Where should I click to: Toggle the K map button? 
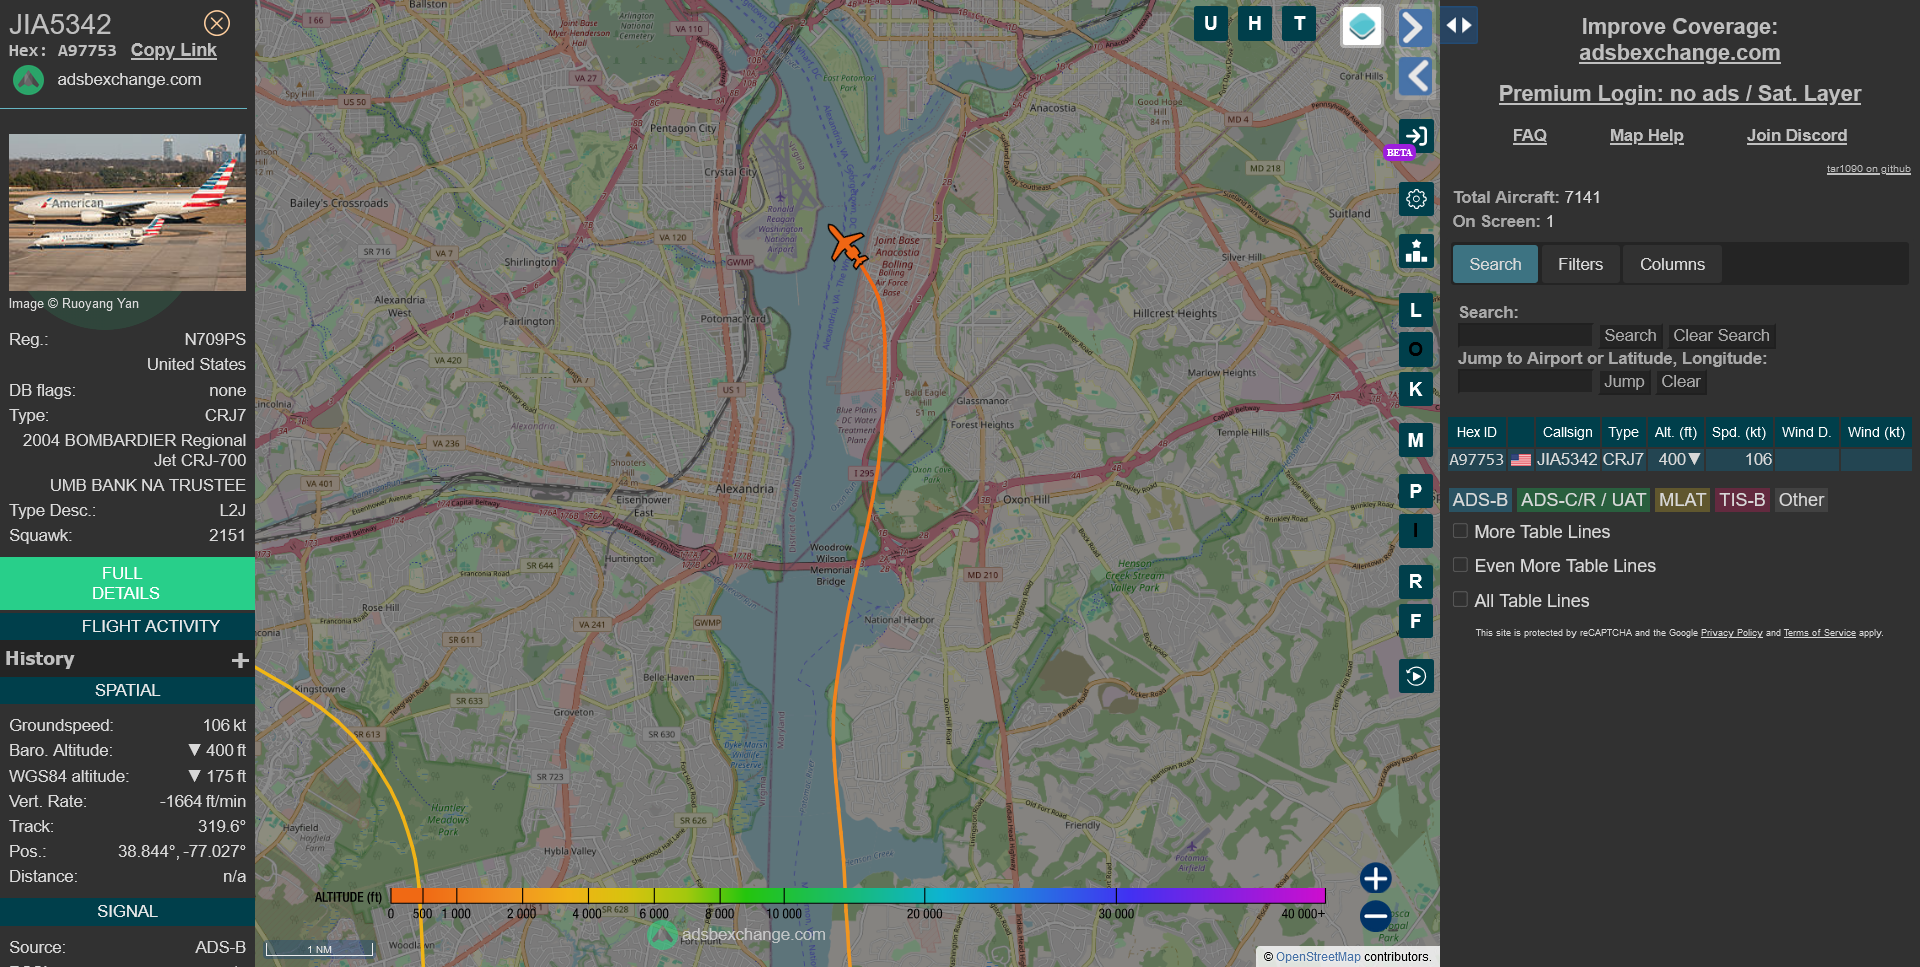click(1416, 389)
